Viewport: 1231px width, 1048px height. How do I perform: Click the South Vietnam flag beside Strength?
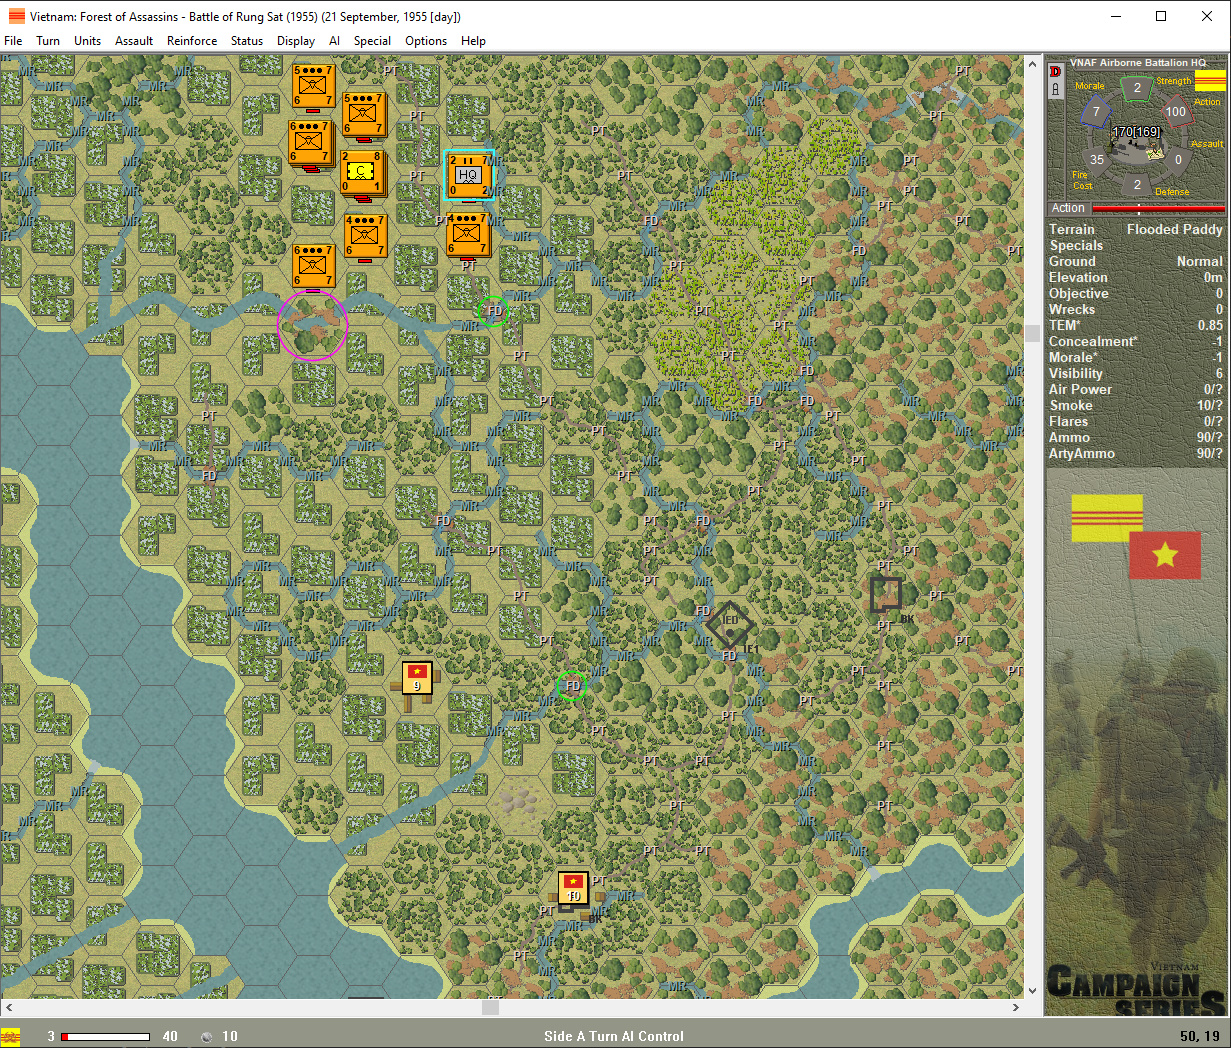tap(1210, 80)
